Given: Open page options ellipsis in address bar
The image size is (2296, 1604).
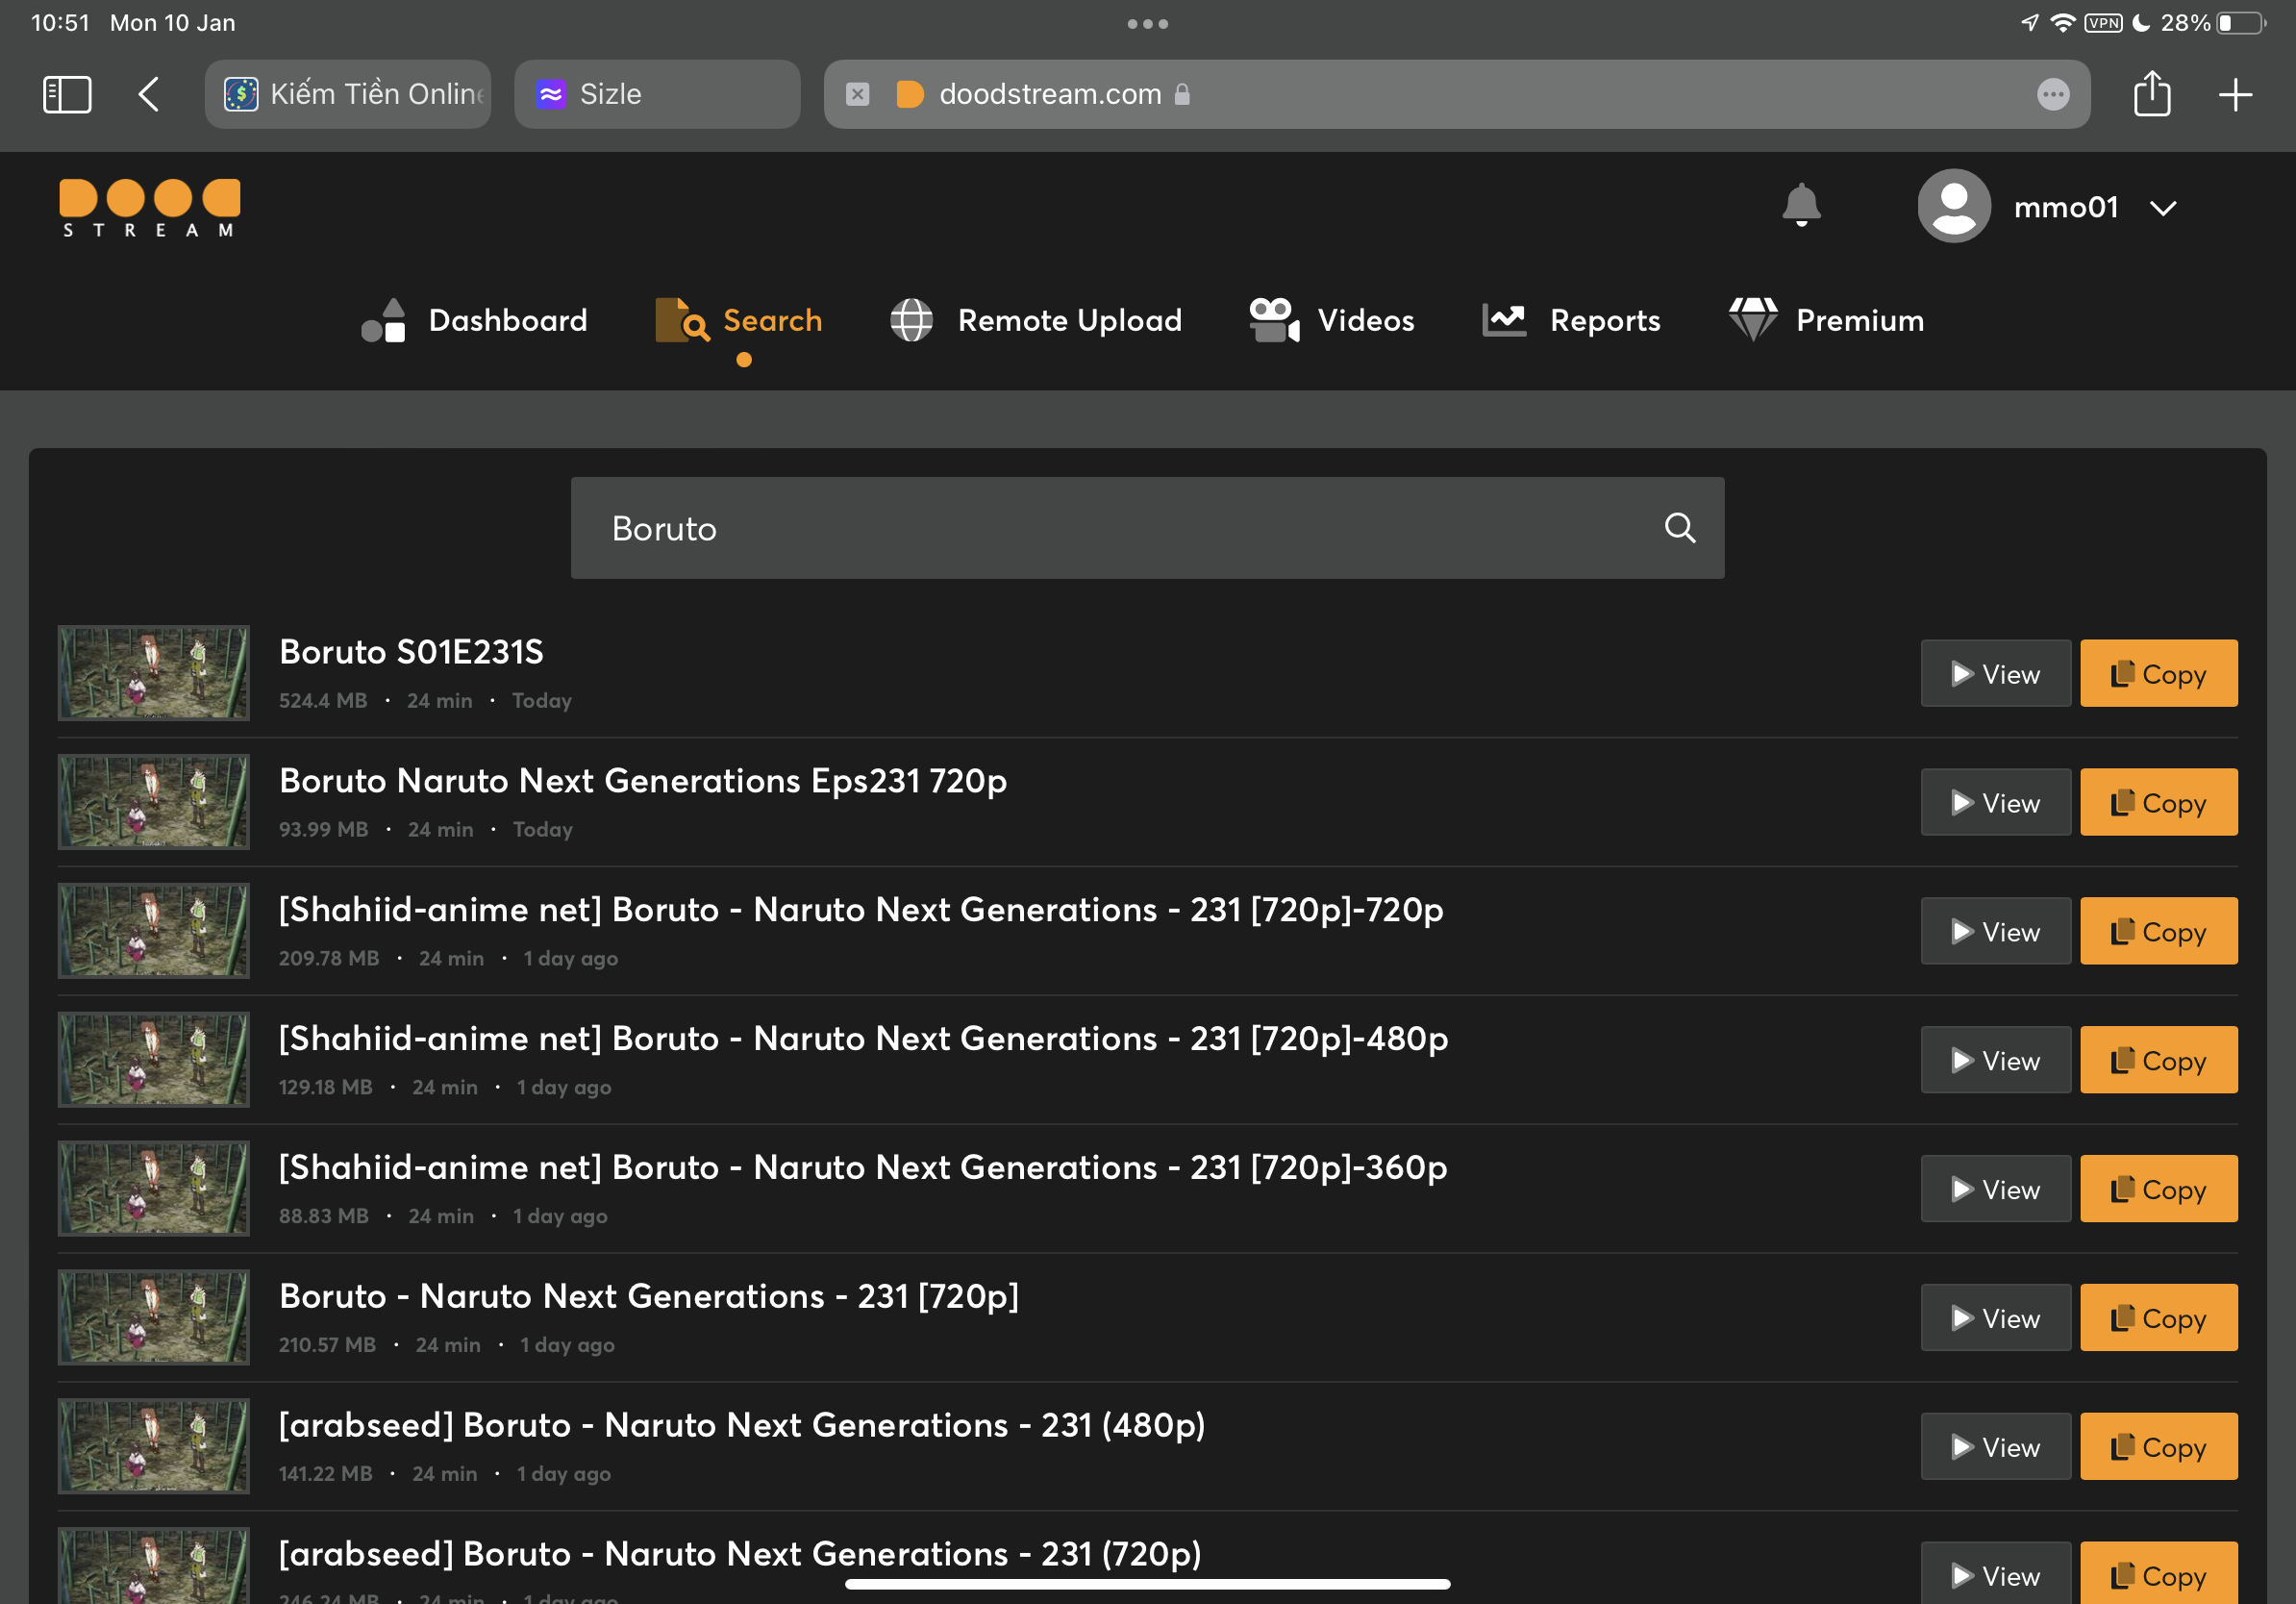Looking at the screenshot, I should (2052, 94).
